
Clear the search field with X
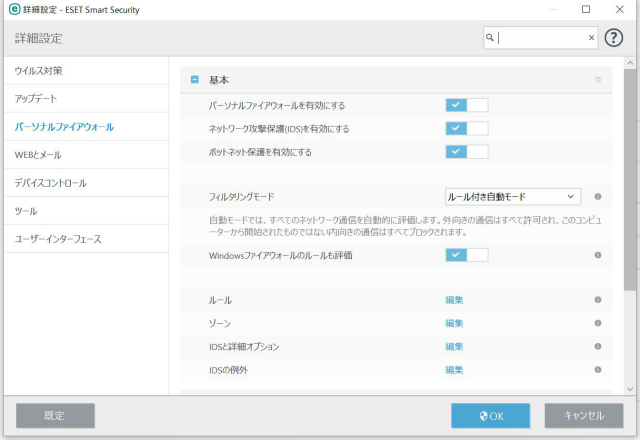[591, 38]
